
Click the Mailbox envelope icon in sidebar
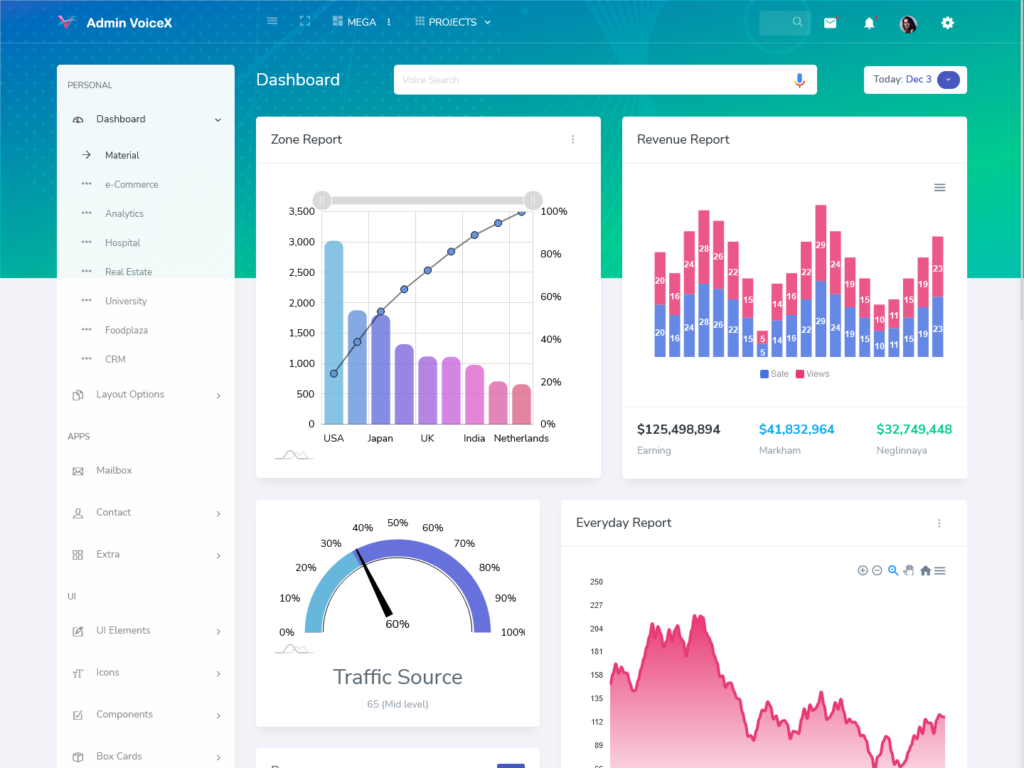pos(78,471)
